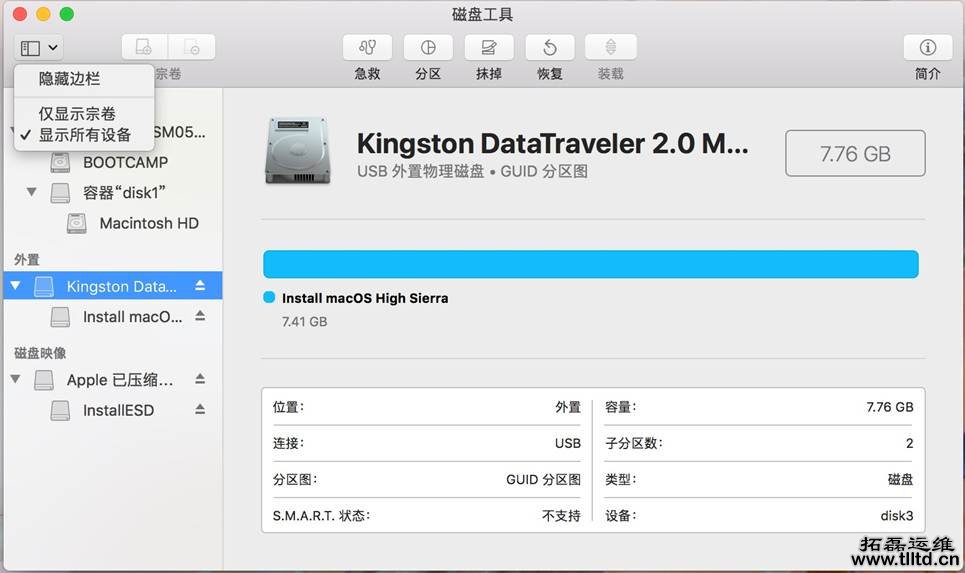Click the Mount (装载) toolbar icon

[x=610, y=48]
